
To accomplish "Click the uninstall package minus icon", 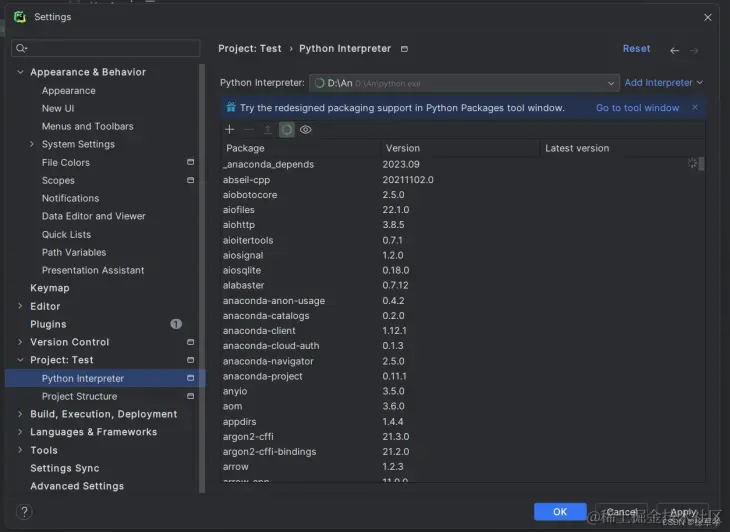I will point(249,129).
